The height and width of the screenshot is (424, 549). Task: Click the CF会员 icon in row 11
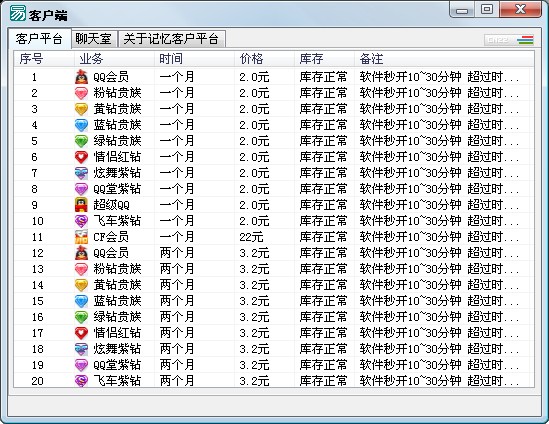[81, 237]
